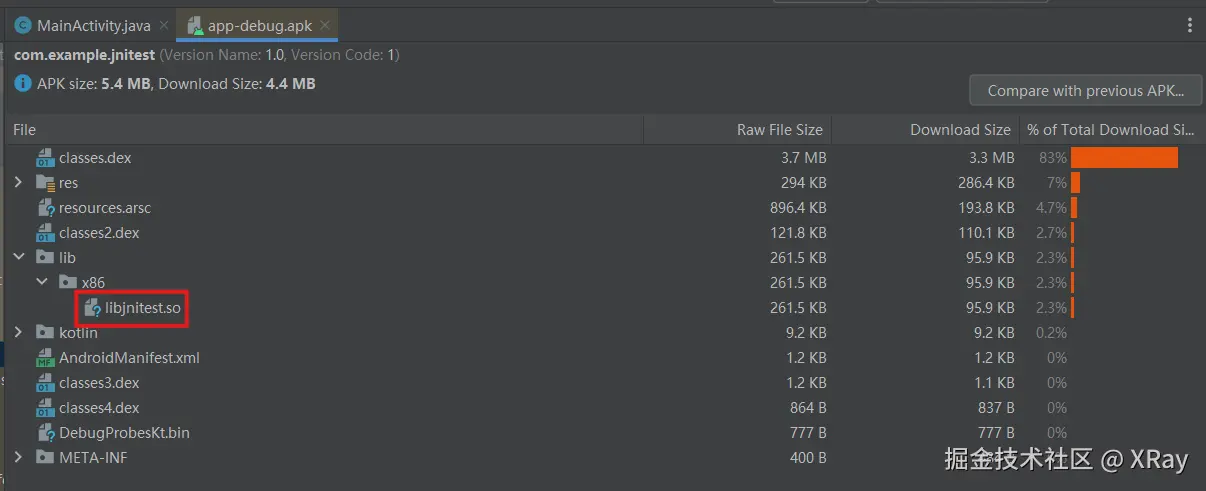Click the resources.arsc file icon
The width and height of the screenshot is (1206, 491).
[x=45, y=208]
